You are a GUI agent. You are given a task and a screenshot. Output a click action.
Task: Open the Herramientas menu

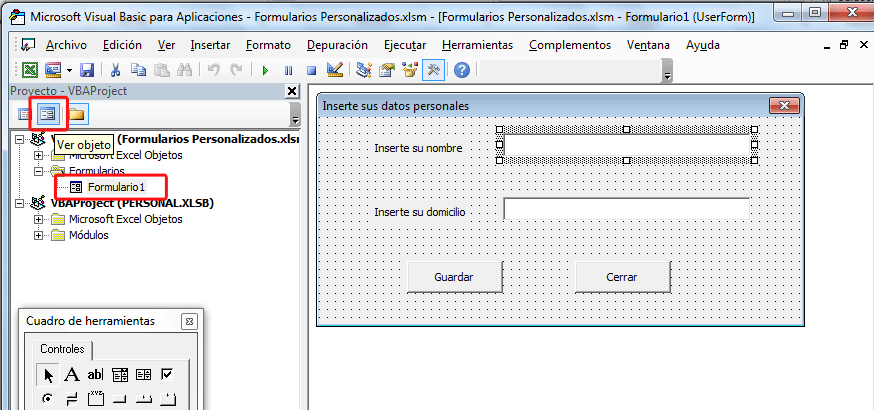[477, 45]
